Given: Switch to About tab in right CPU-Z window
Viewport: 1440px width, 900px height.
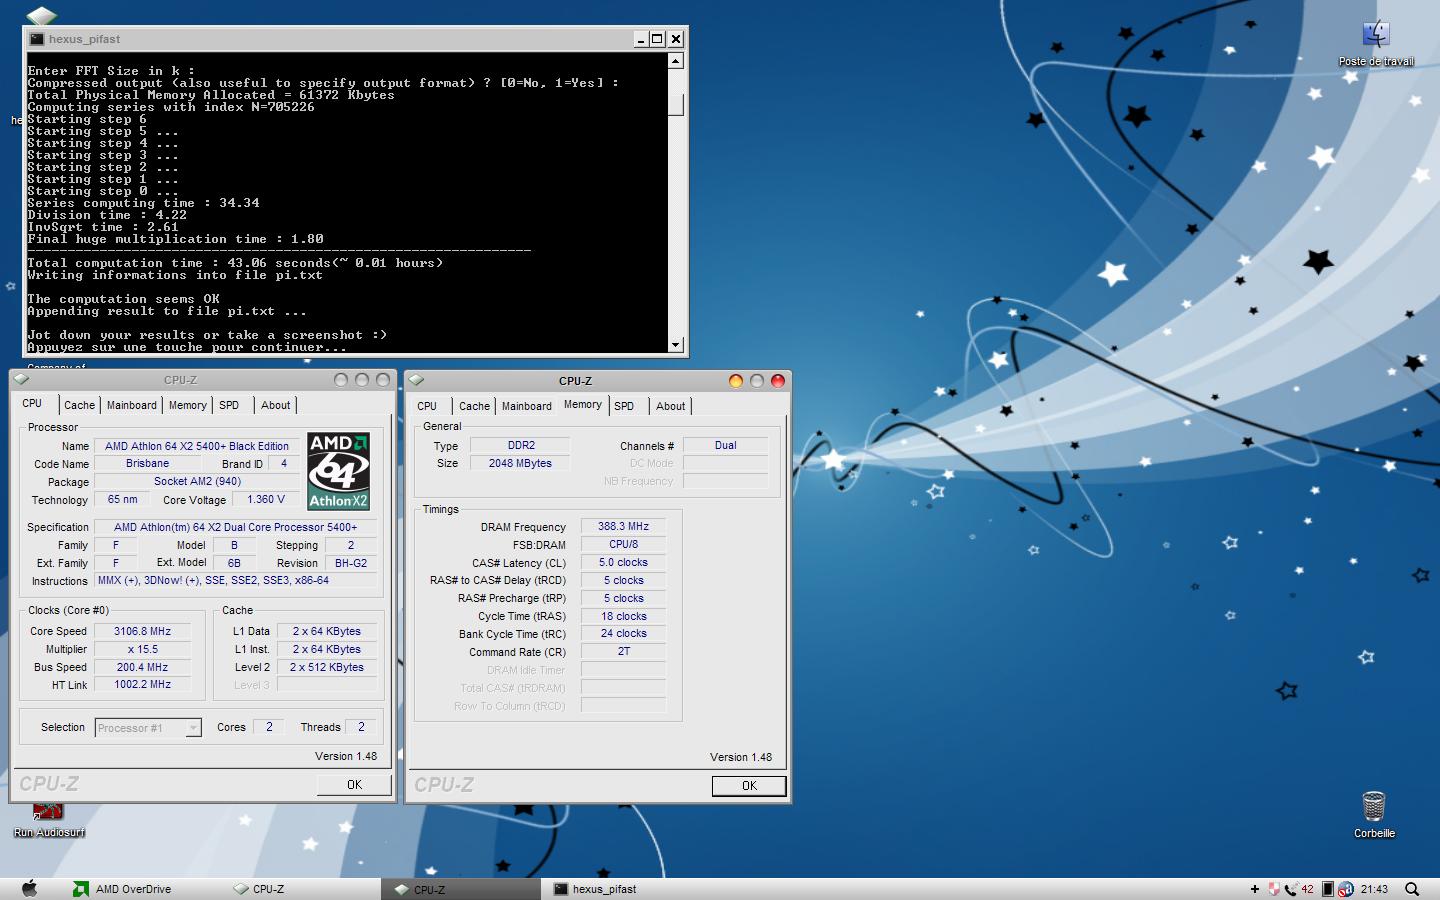Looking at the screenshot, I should click(671, 406).
